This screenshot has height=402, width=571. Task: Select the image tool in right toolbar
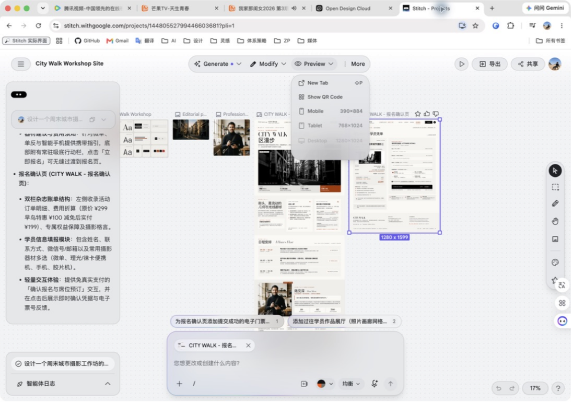tap(555, 239)
